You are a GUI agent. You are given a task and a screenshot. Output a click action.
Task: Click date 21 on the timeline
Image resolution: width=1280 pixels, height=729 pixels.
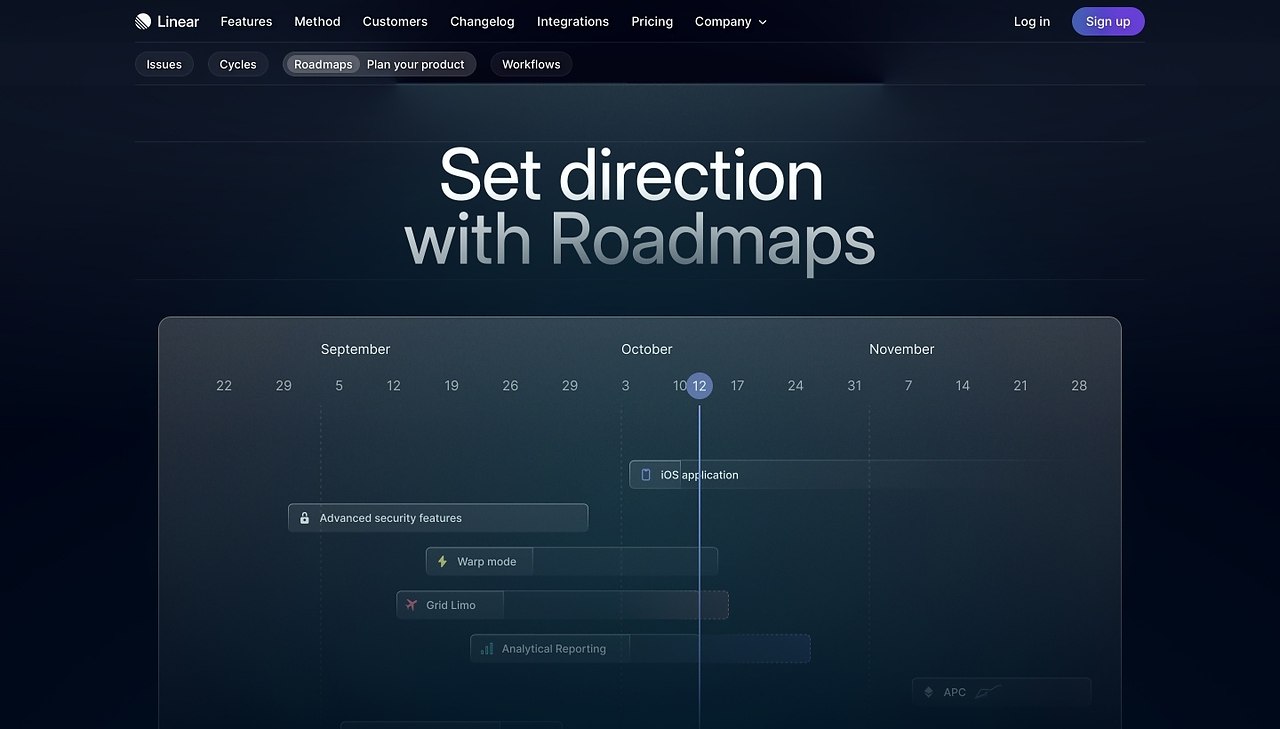tap(1020, 386)
